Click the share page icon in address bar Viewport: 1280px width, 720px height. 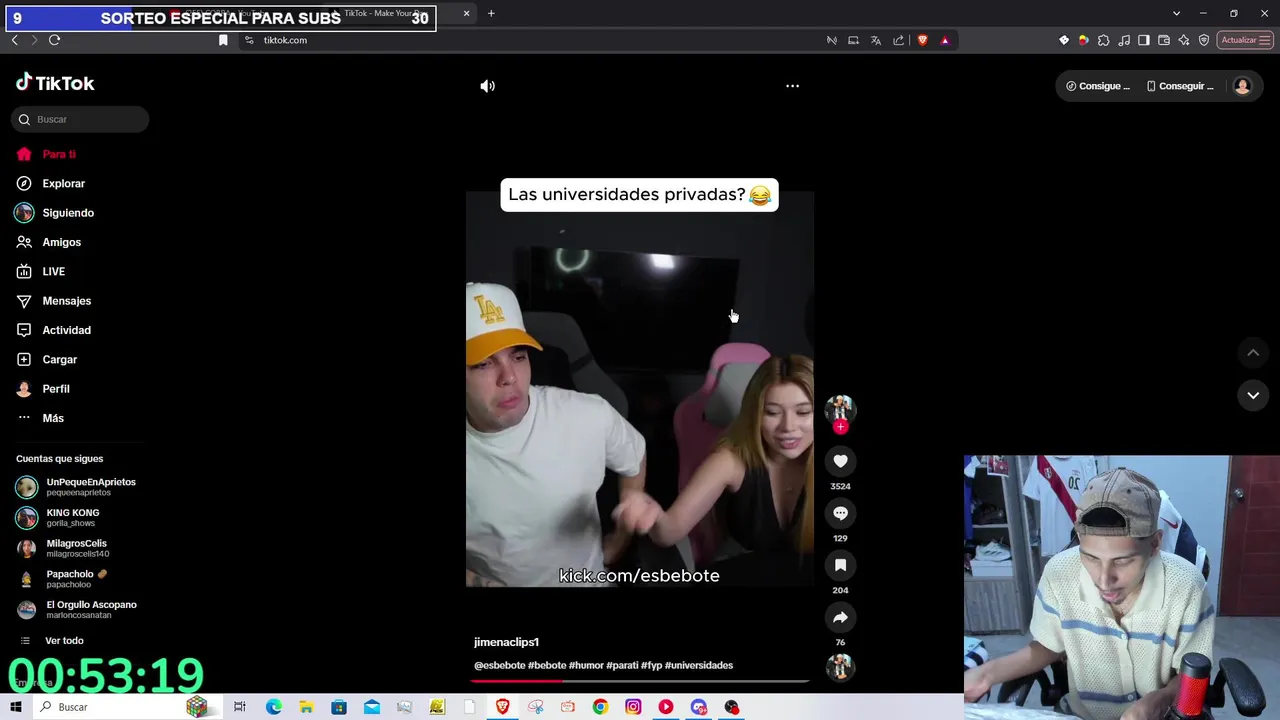[898, 40]
